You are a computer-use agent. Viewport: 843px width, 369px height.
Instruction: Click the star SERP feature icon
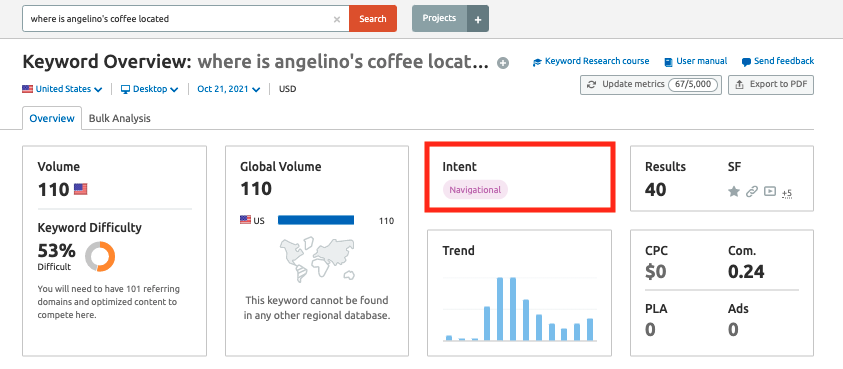734,191
